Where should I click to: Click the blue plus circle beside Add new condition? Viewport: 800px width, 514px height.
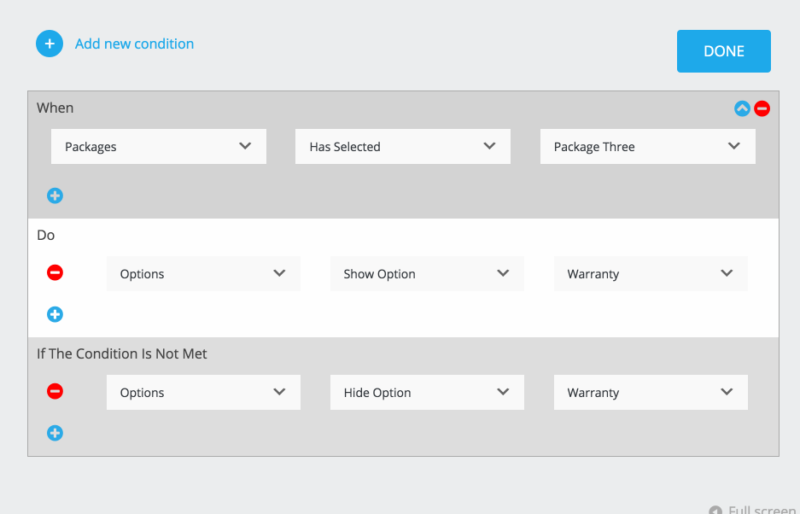point(49,44)
